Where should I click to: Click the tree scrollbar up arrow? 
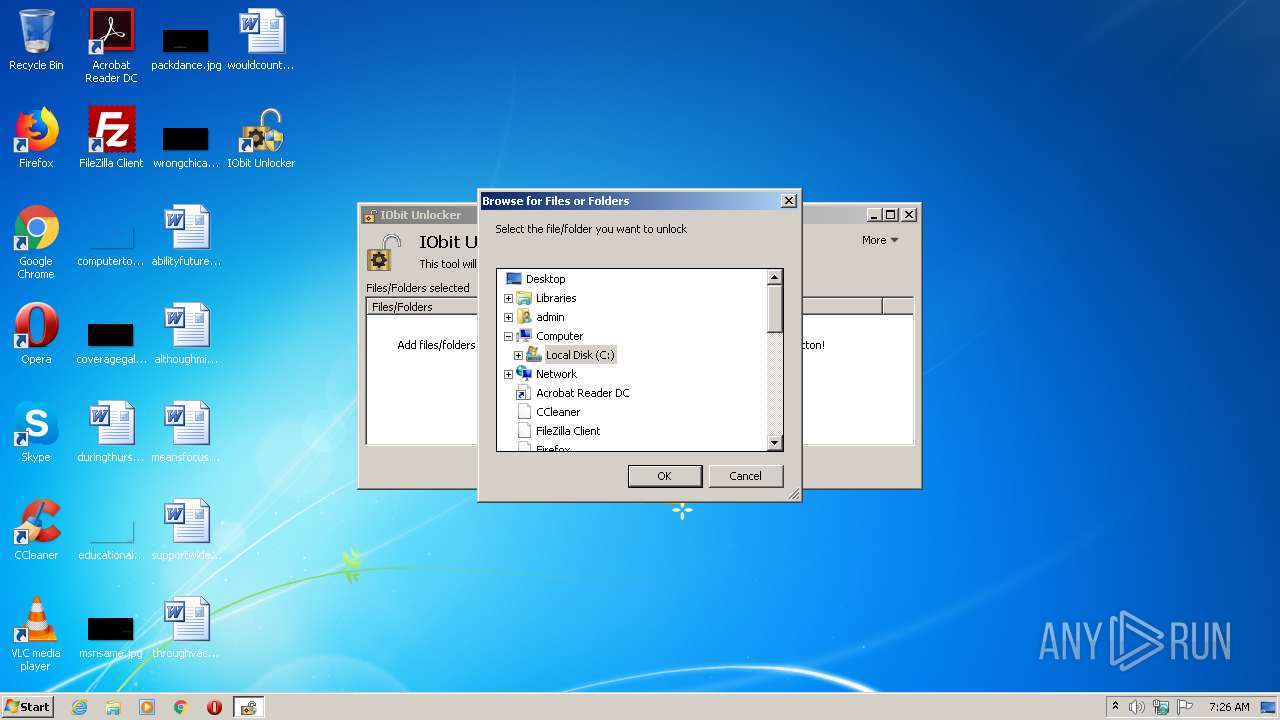point(774,277)
